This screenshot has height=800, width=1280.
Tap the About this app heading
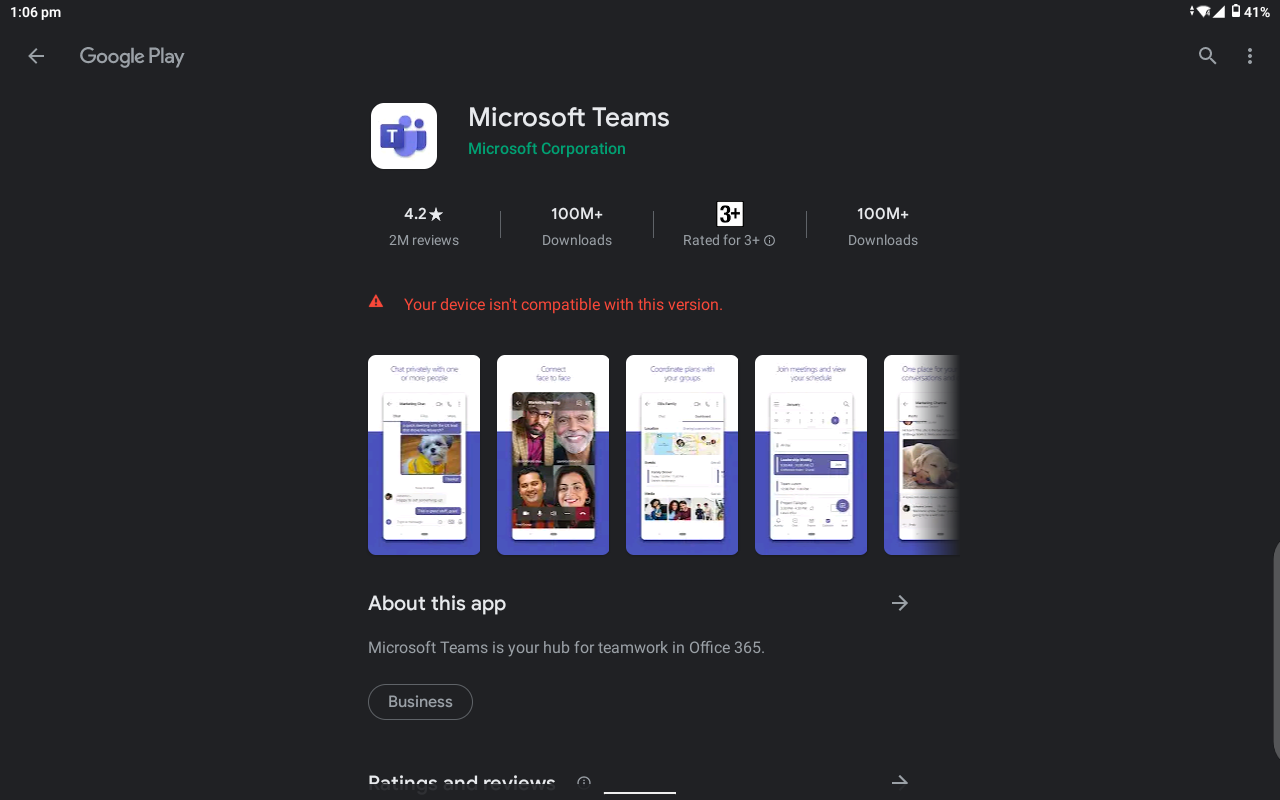tap(437, 603)
